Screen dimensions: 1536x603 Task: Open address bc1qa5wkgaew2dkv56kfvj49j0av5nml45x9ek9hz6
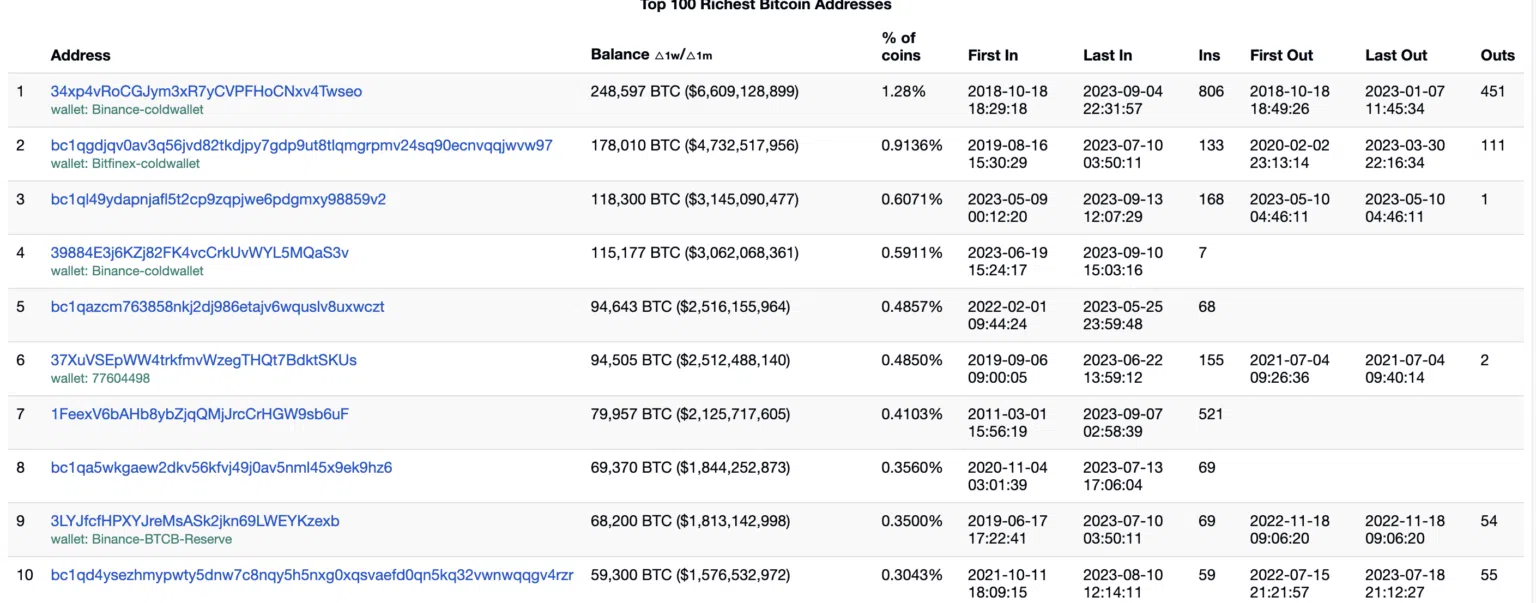pos(221,467)
